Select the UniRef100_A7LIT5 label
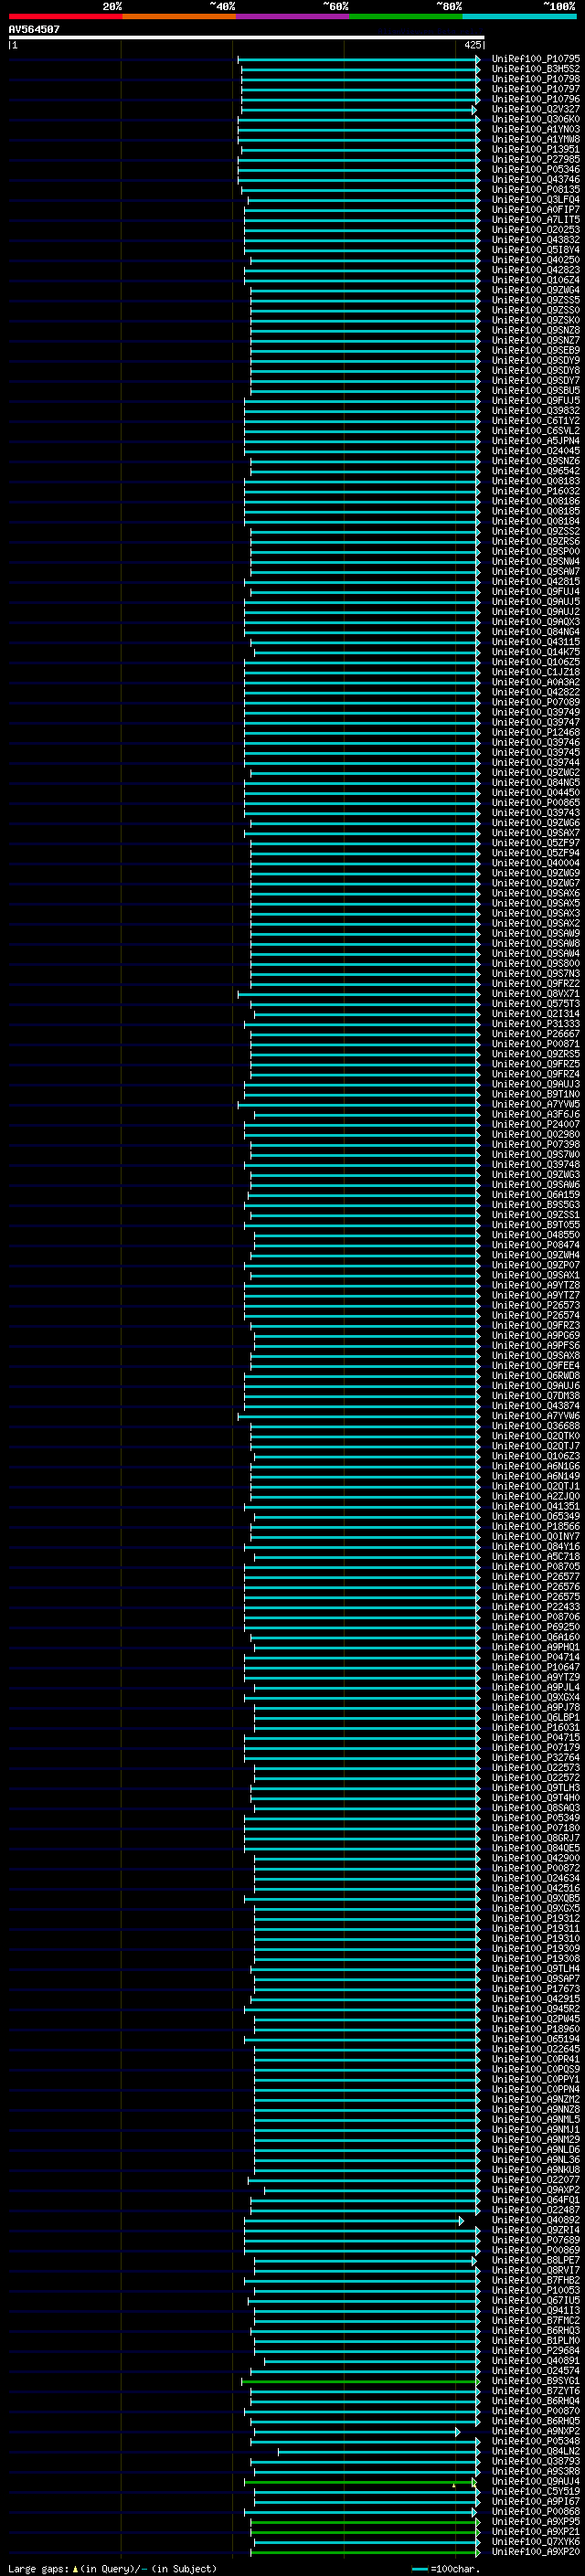585x2576 pixels. point(535,220)
